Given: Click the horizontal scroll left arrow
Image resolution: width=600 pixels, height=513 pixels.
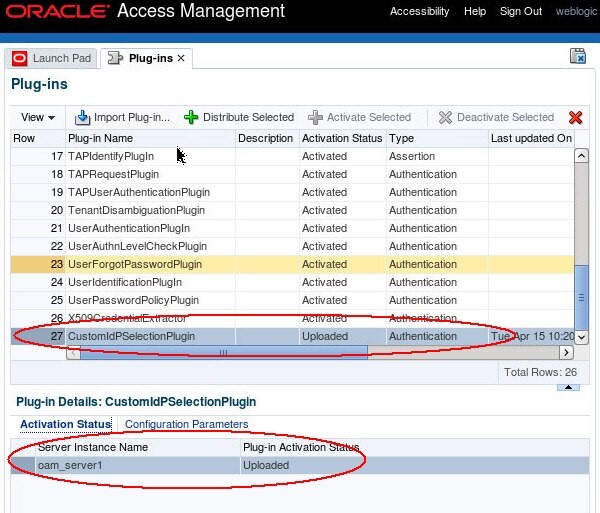Looking at the screenshot, I should pyautogui.click(x=73, y=352).
